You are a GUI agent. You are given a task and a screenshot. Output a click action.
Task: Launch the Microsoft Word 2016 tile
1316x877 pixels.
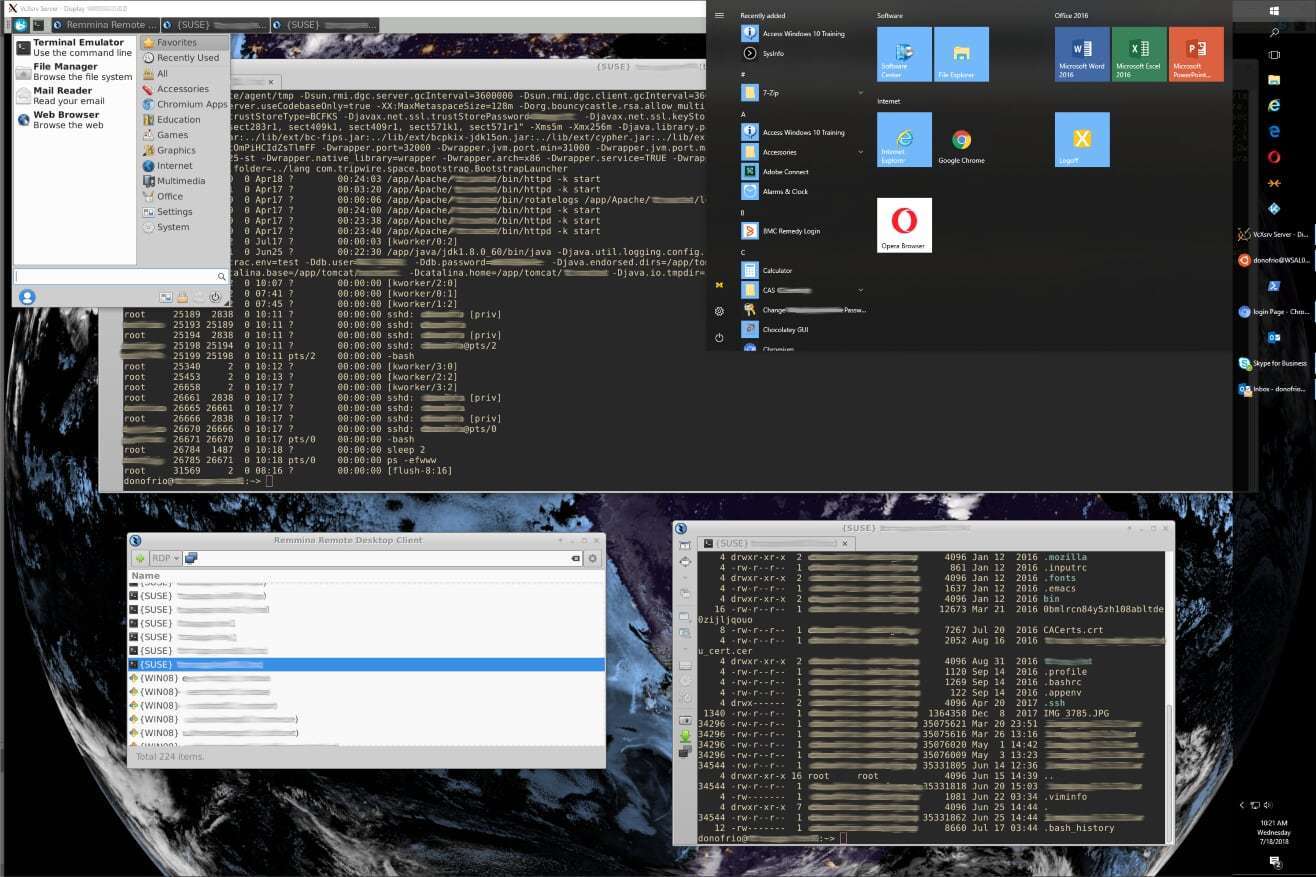[x=1080, y=53]
